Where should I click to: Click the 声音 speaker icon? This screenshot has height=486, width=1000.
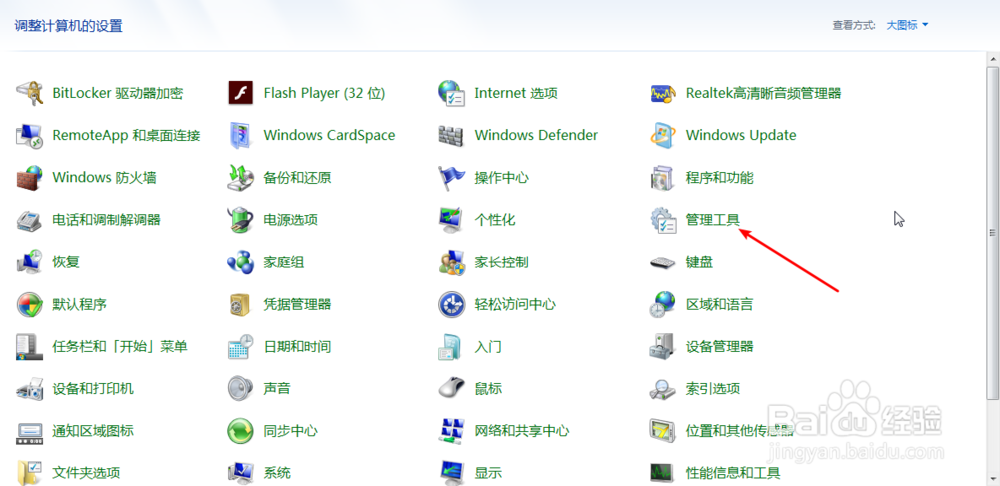click(240, 388)
